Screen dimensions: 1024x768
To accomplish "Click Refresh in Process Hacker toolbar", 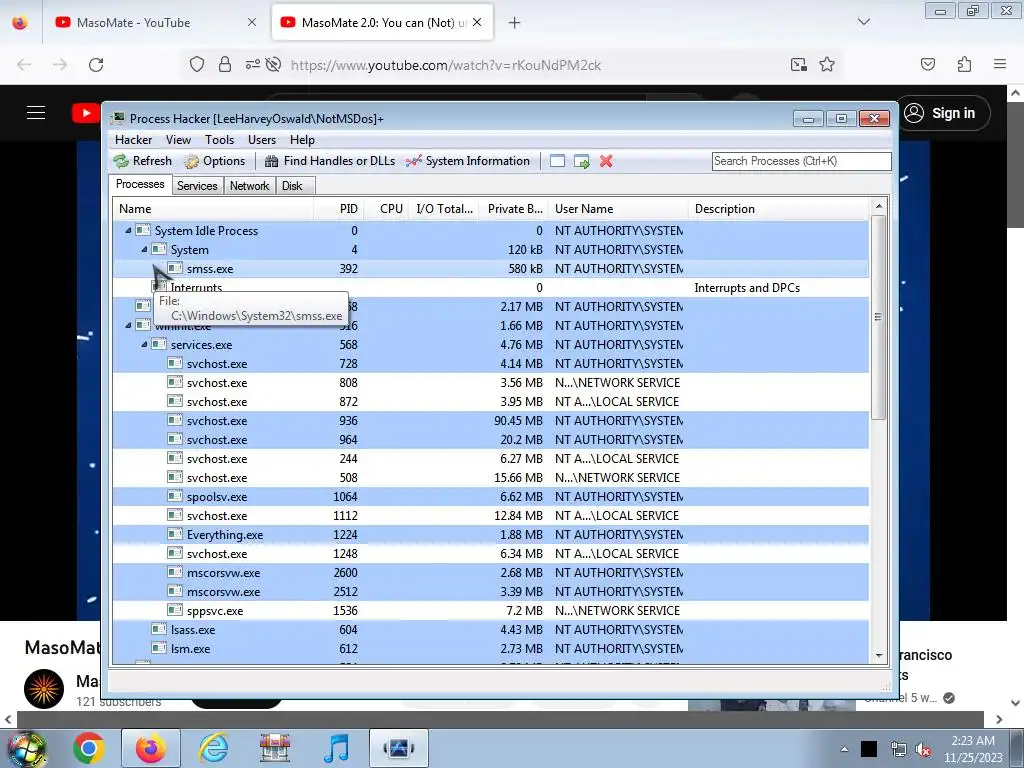I will point(143,161).
